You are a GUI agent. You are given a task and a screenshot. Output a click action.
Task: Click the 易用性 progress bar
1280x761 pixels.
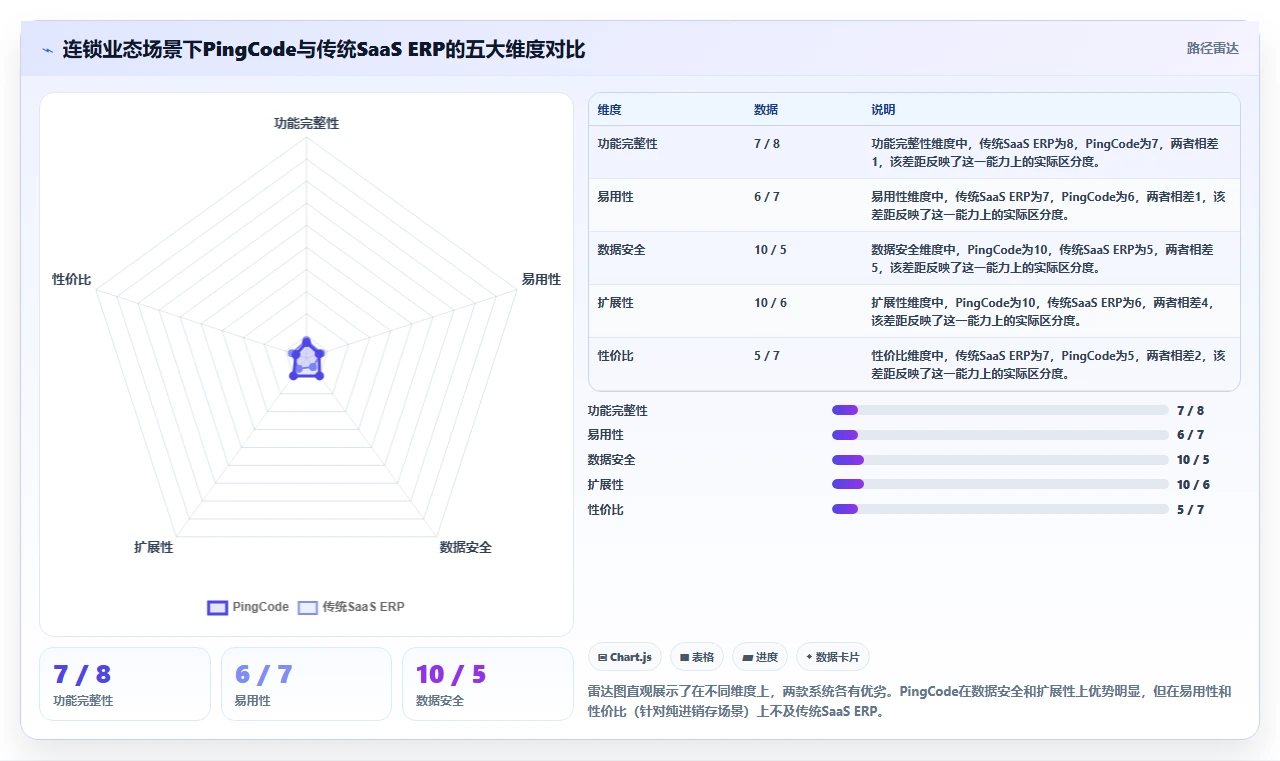tap(1000, 435)
